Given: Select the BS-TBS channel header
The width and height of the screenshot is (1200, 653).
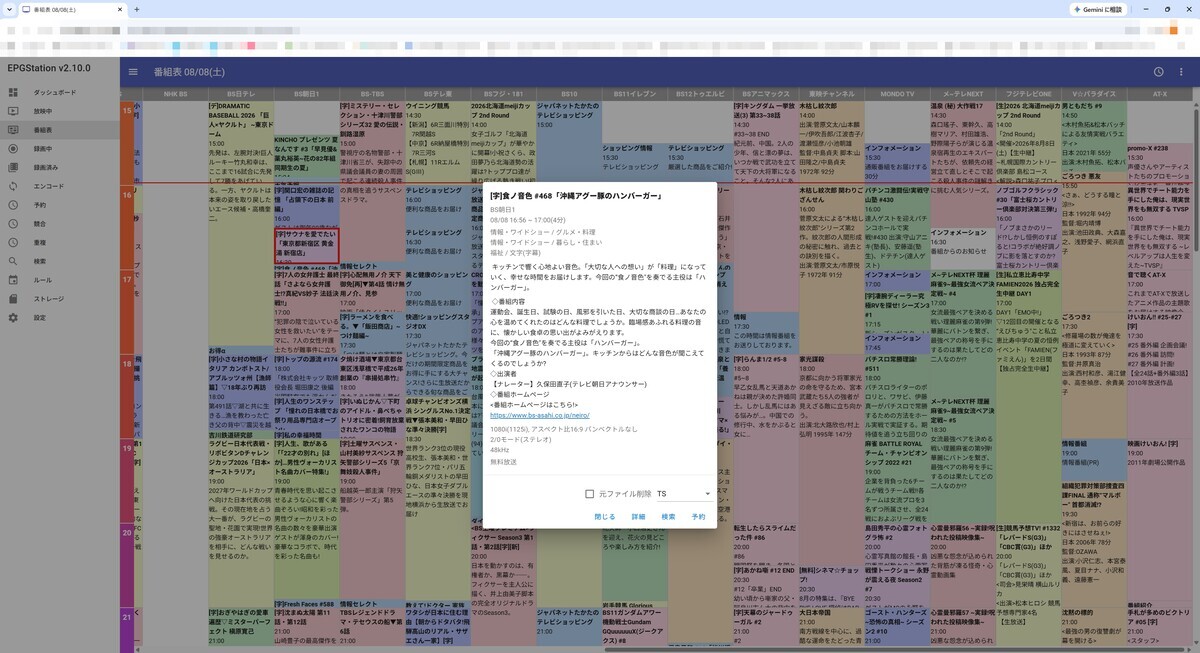Looking at the screenshot, I should click(x=371, y=94).
